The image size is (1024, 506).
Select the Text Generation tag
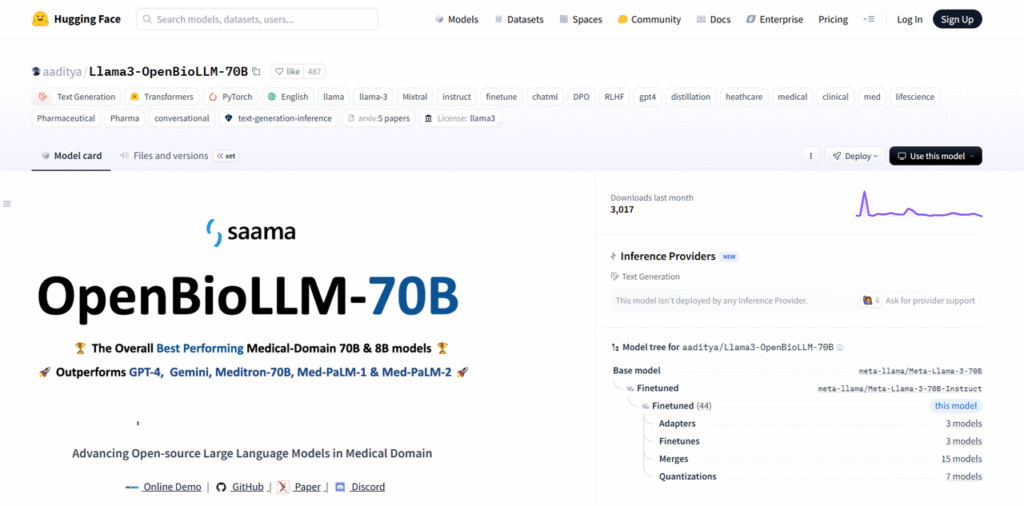pos(78,97)
